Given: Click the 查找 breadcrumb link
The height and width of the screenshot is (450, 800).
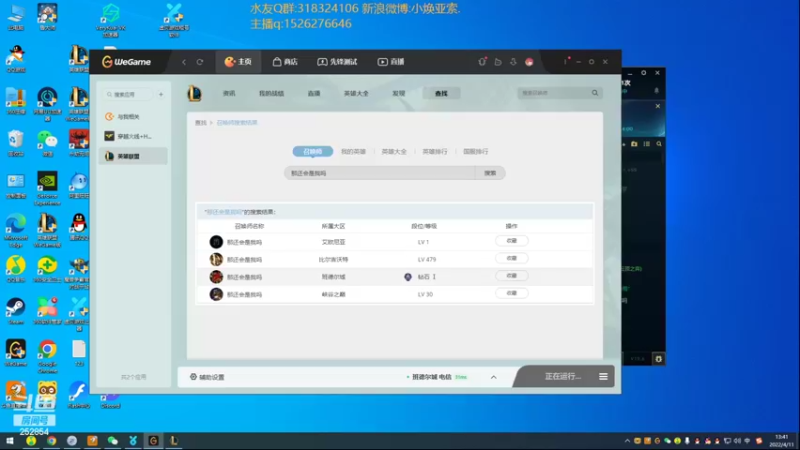Looking at the screenshot, I should click(x=201, y=122).
